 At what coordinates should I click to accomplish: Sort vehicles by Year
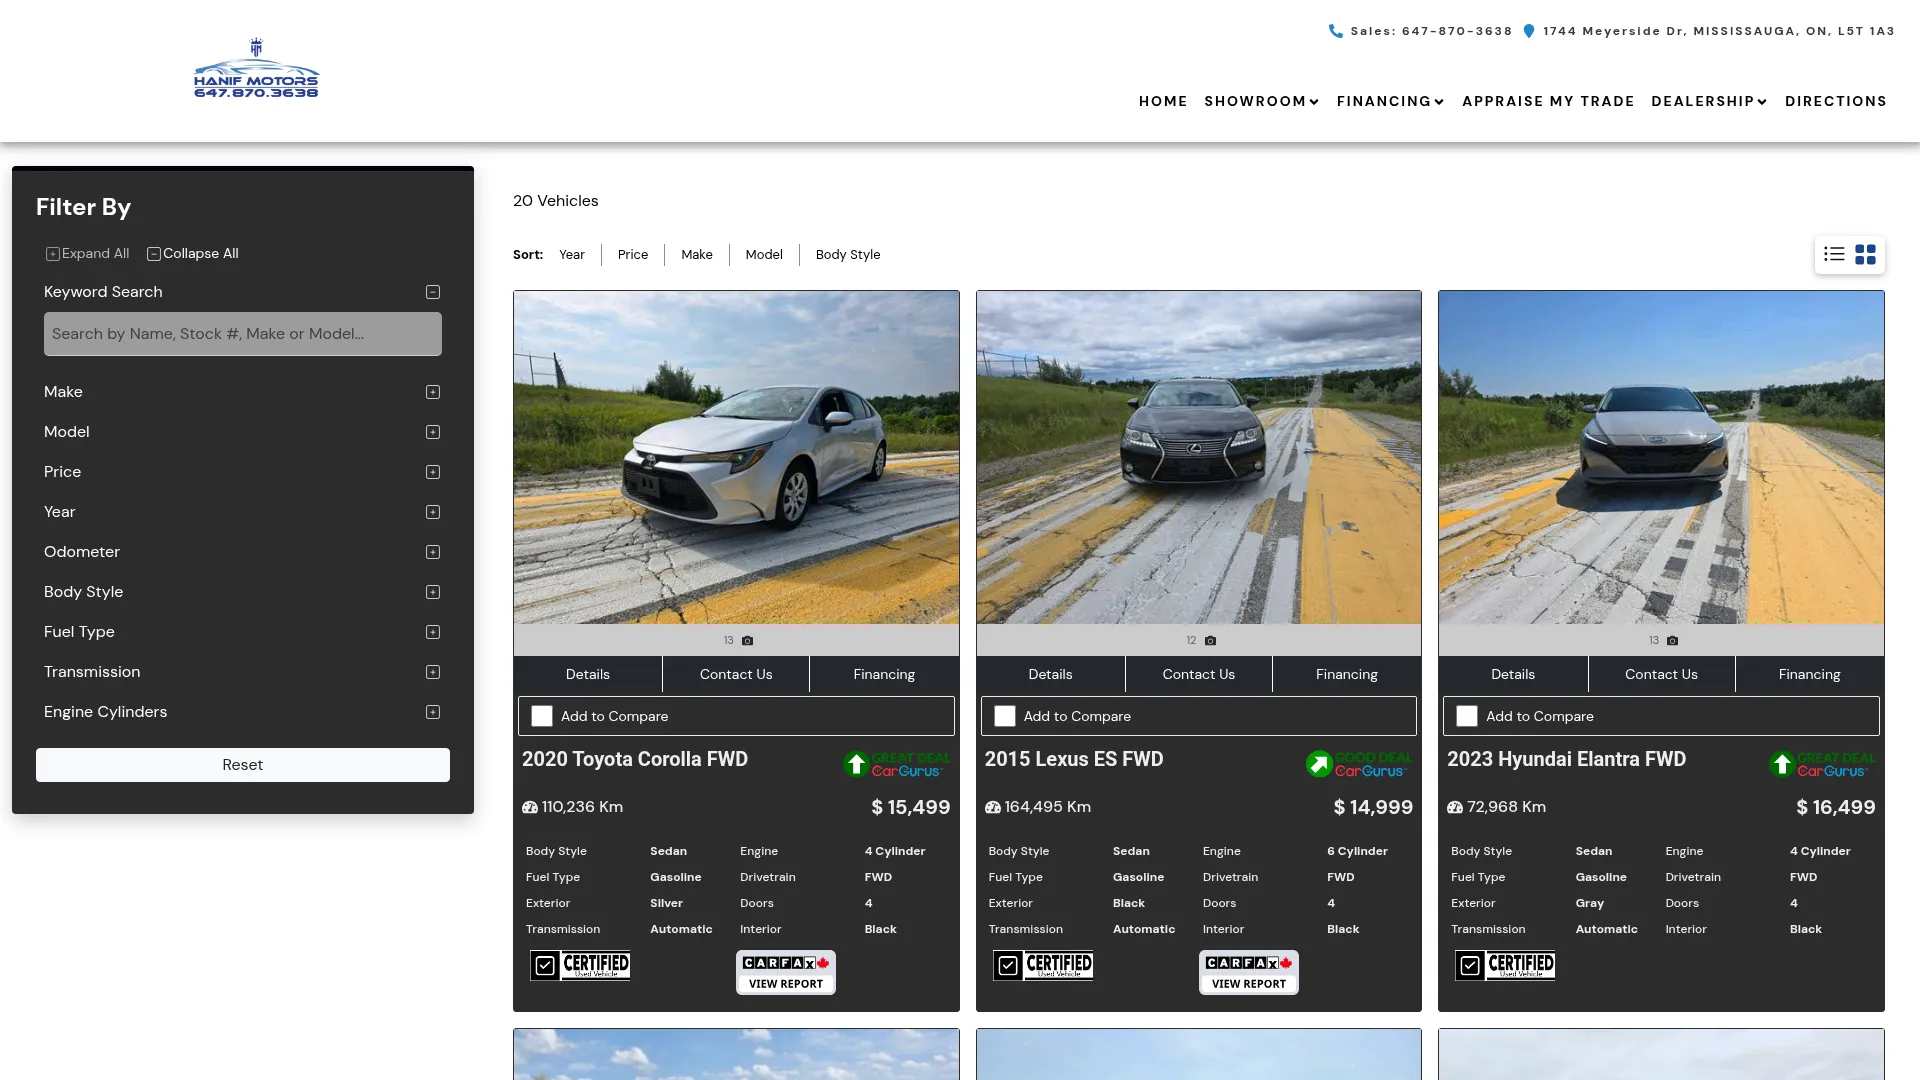pyautogui.click(x=572, y=255)
